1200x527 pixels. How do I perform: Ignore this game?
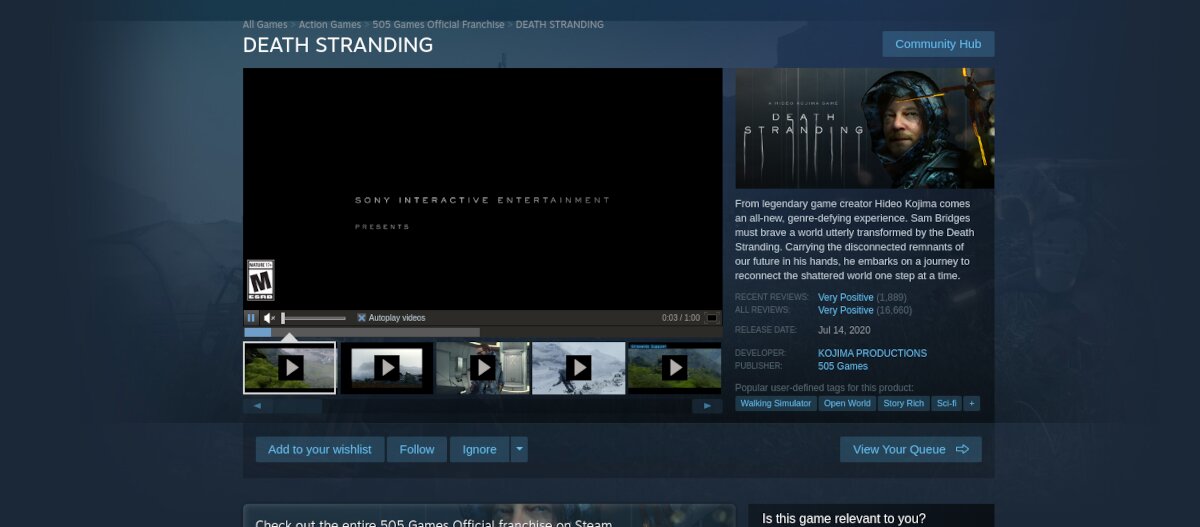(x=480, y=450)
